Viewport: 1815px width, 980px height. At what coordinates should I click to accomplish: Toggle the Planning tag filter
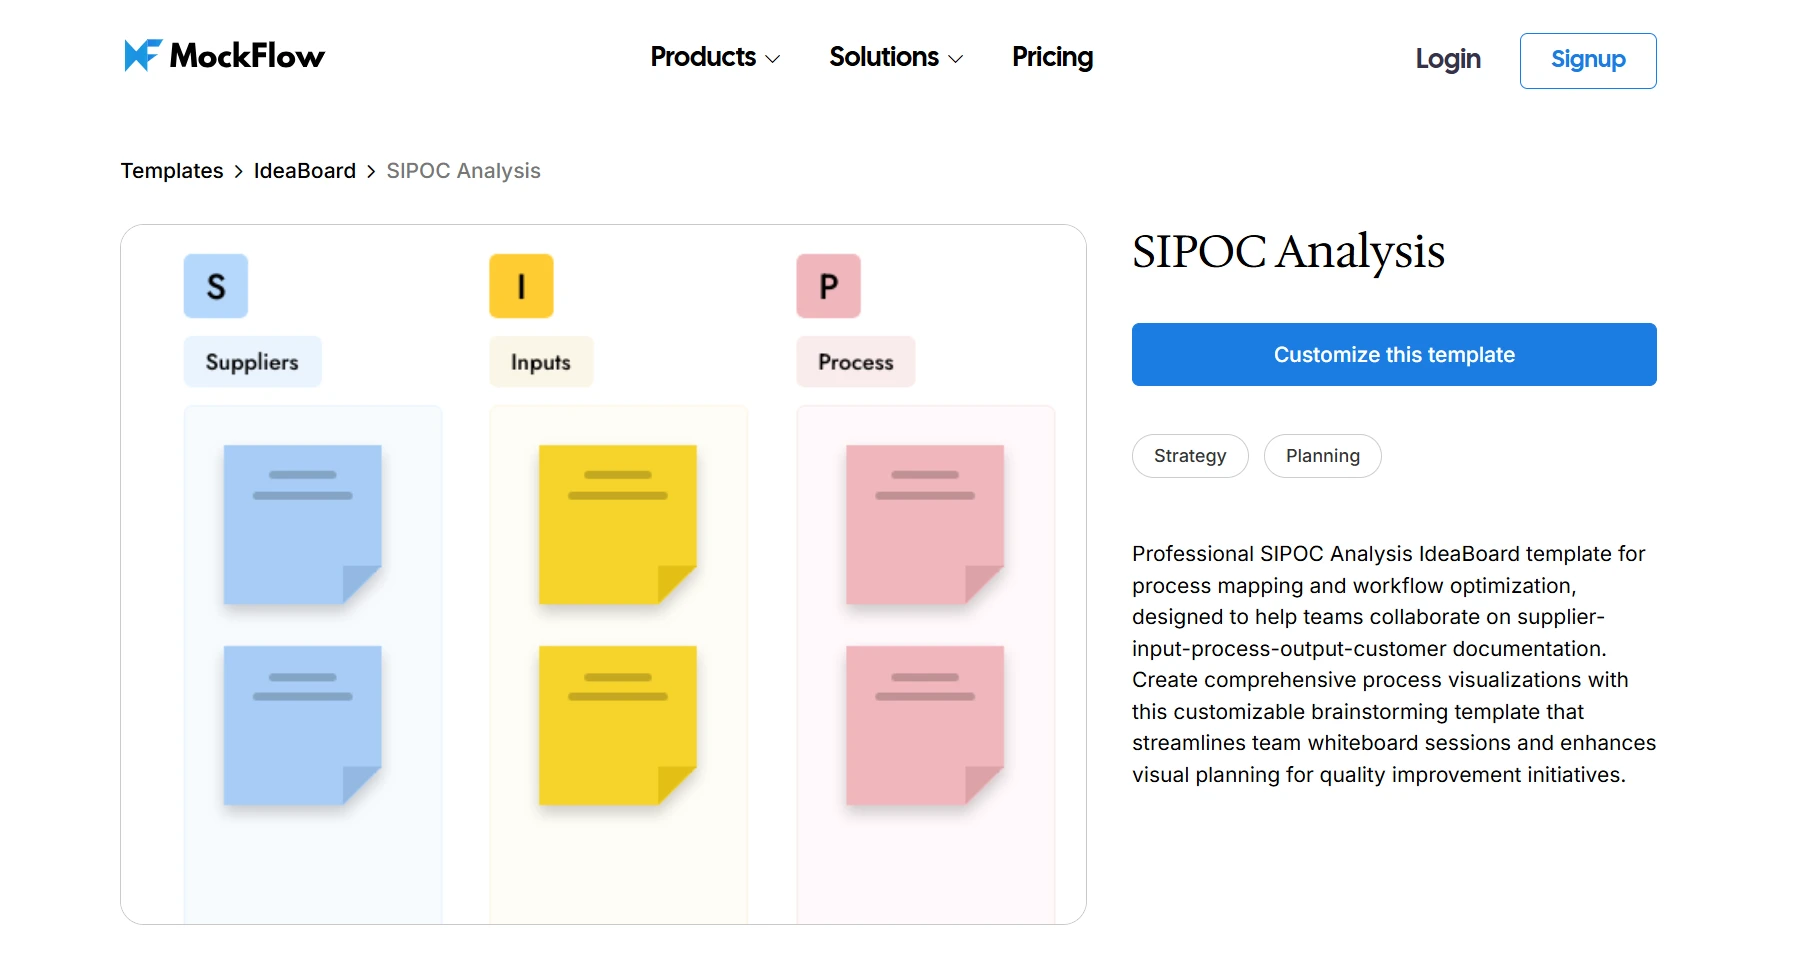click(x=1322, y=456)
